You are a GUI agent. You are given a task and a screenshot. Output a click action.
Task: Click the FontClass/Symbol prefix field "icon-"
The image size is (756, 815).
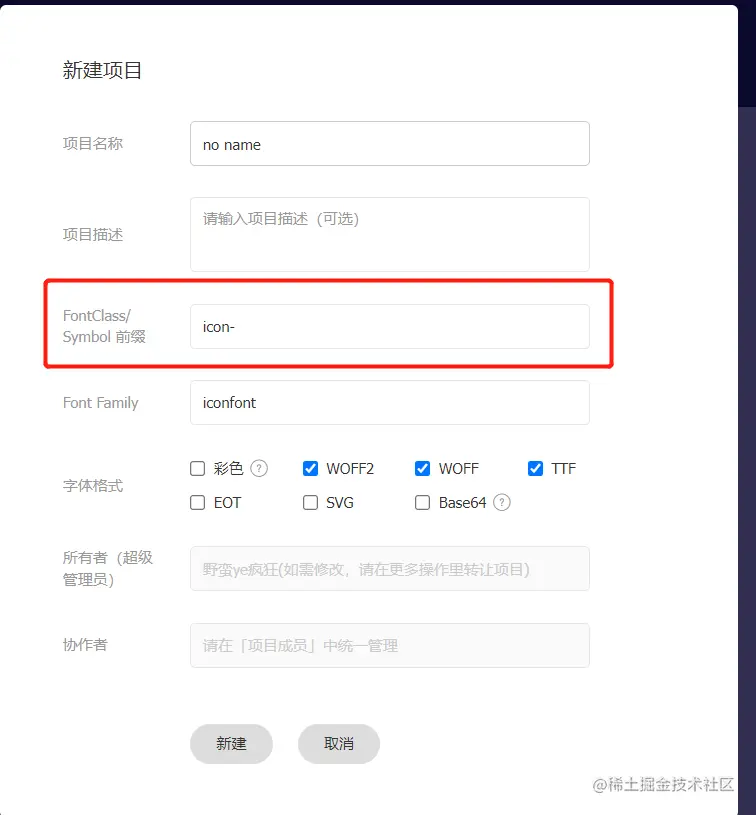click(x=389, y=326)
